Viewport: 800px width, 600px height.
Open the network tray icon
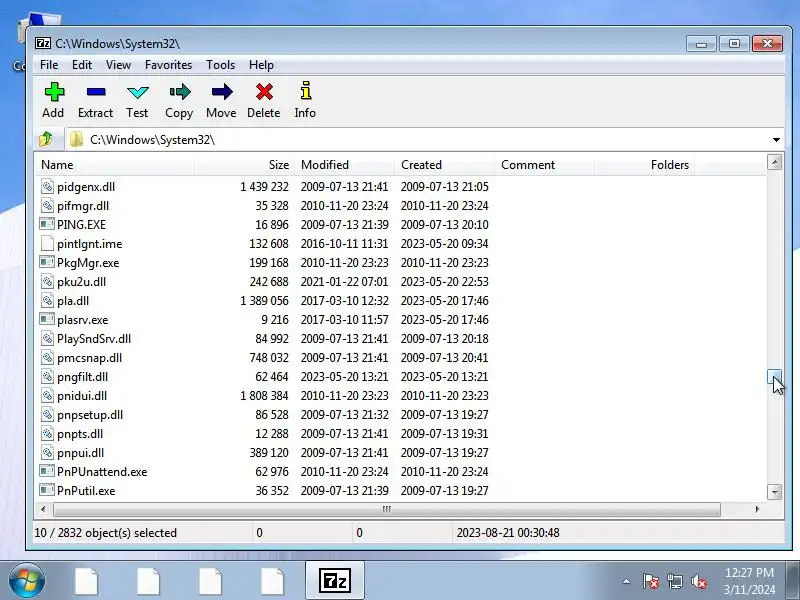coord(674,581)
